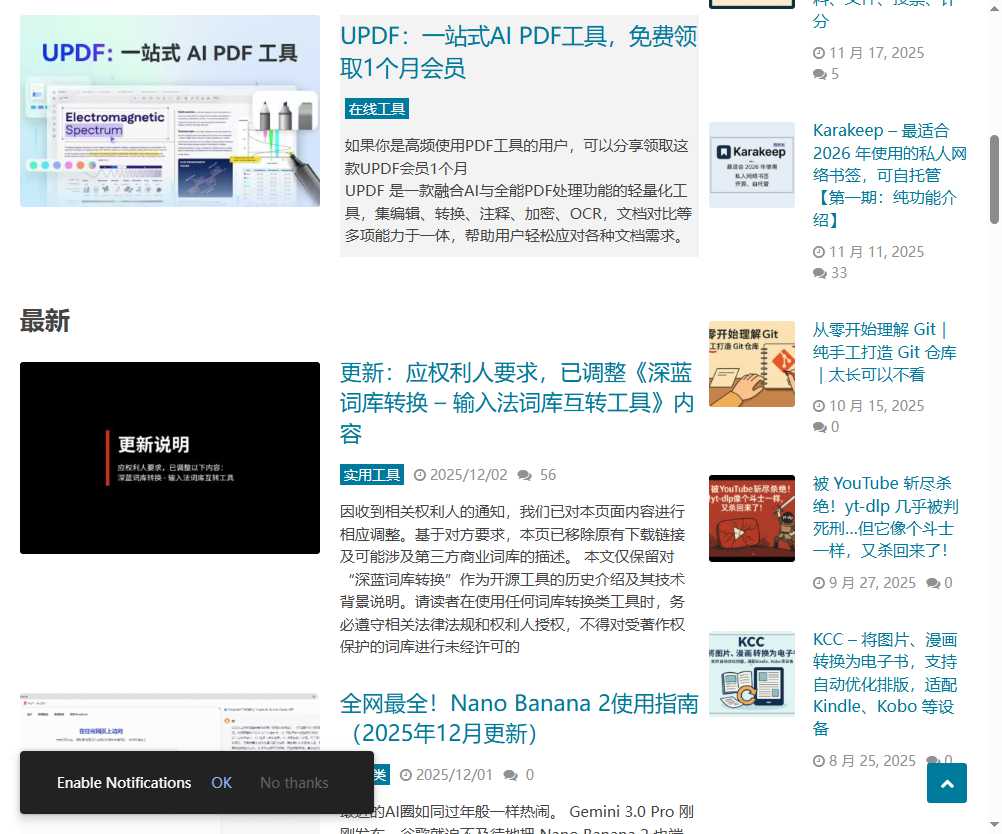Select the 实用工具 category tag
The image size is (1002, 834).
(371, 474)
